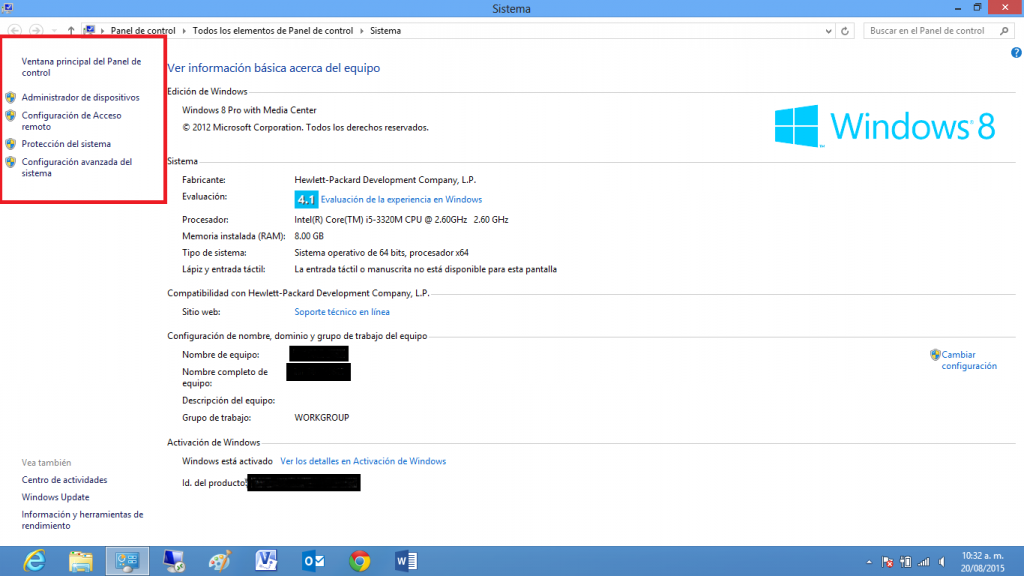This screenshot has width=1024, height=576.
Task: Open Microsoft Word from the taskbar
Action: tap(406, 561)
